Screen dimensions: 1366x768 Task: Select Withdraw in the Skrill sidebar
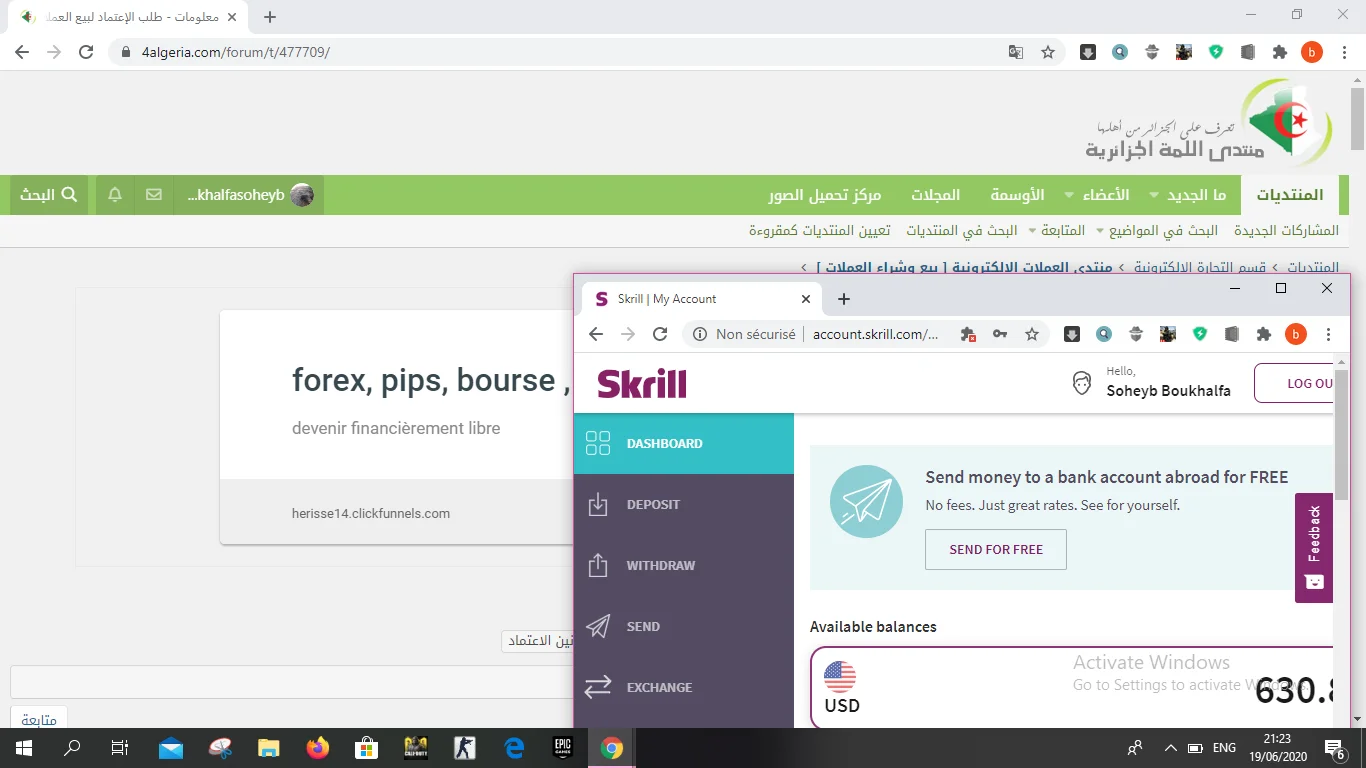click(660, 566)
